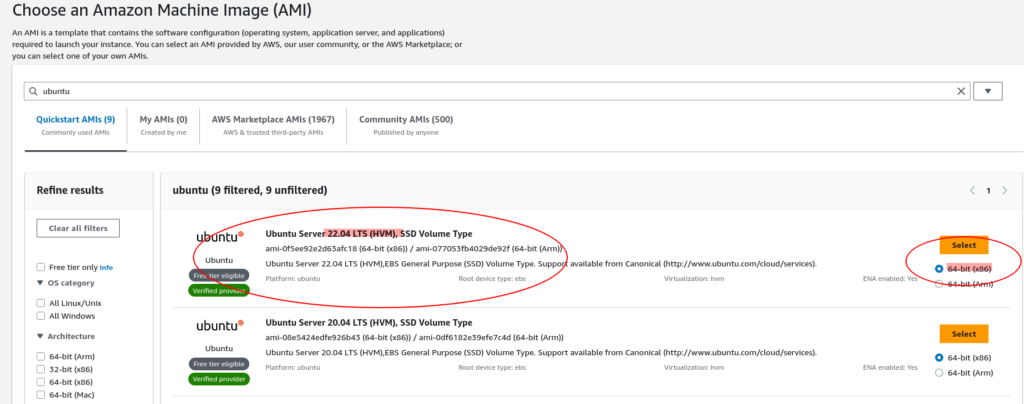Go to previous results page arrow
The image size is (1024, 404).
(x=972, y=191)
